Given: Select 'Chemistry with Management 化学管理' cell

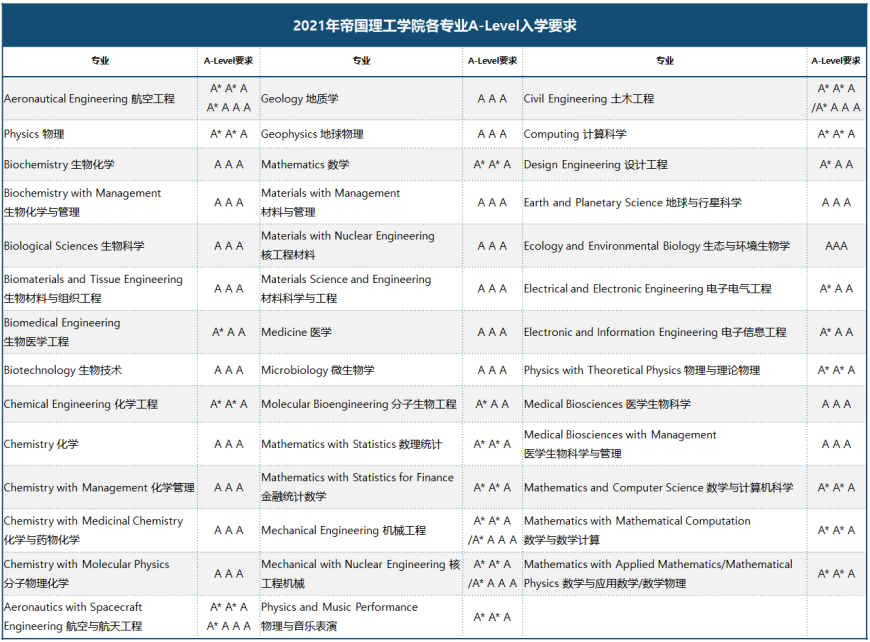Looking at the screenshot, I should tap(99, 488).
